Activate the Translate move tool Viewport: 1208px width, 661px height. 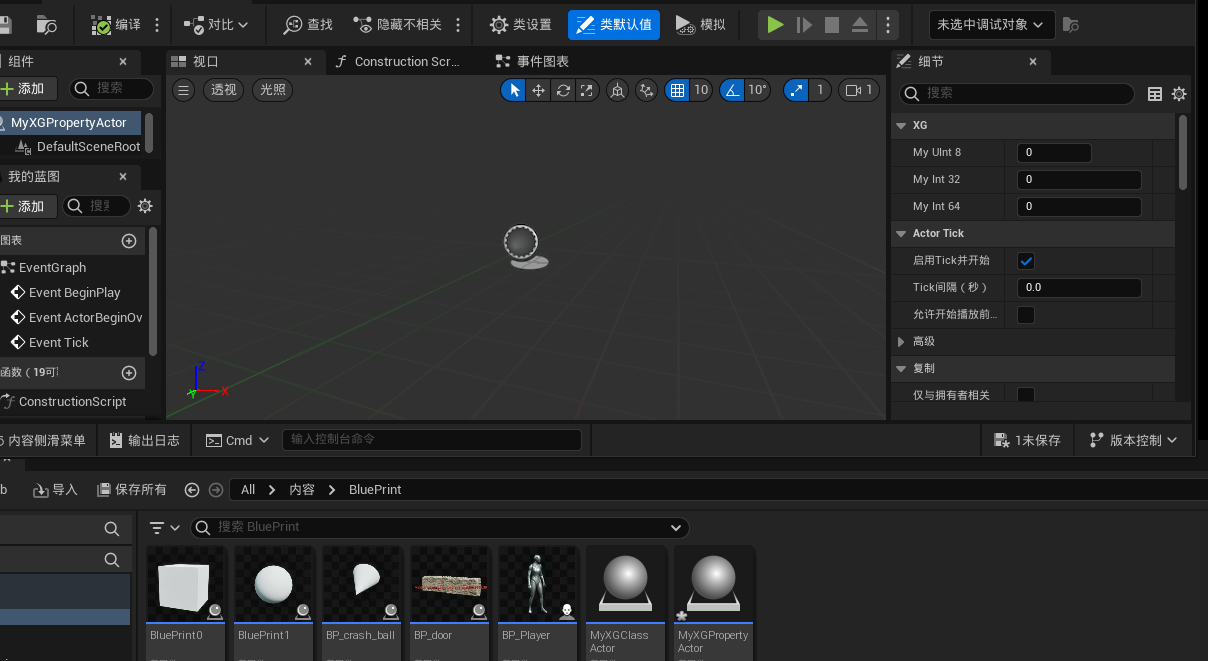click(x=539, y=91)
